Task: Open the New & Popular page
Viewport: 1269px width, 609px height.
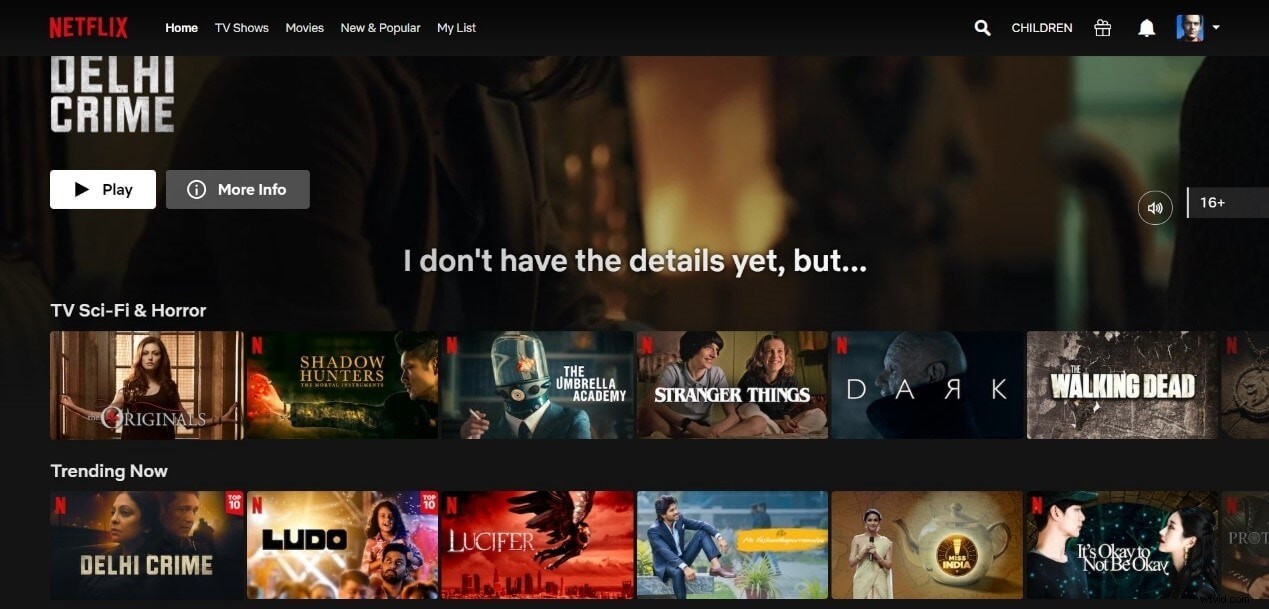Action: pos(380,27)
